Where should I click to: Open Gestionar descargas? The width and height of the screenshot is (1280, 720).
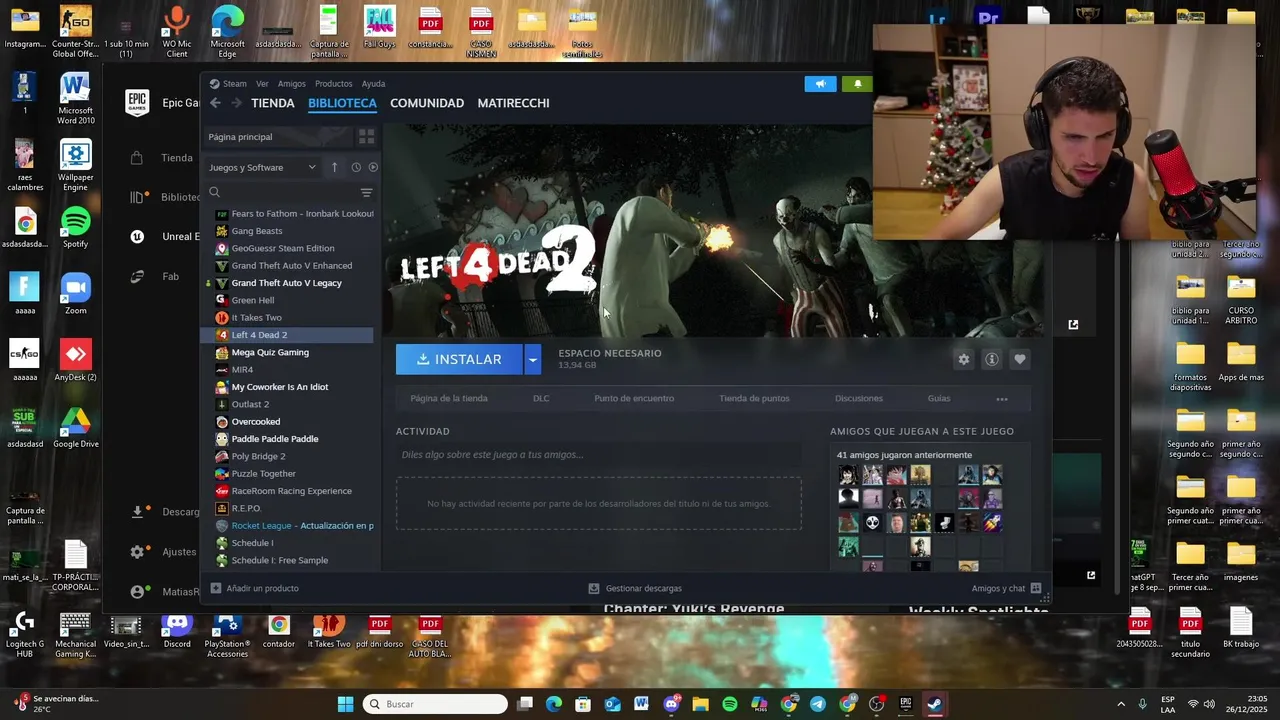(635, 588)
